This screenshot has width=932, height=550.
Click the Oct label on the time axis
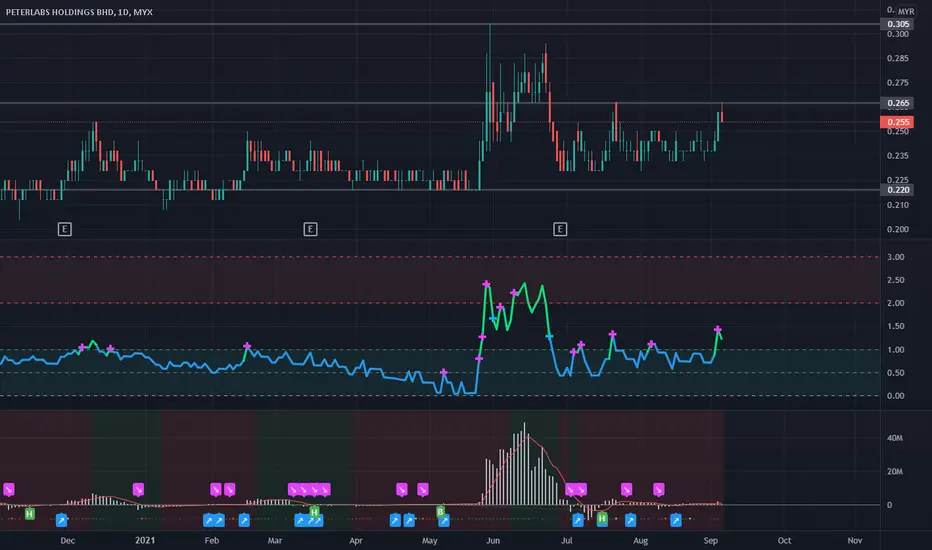[x=784, y=540]
